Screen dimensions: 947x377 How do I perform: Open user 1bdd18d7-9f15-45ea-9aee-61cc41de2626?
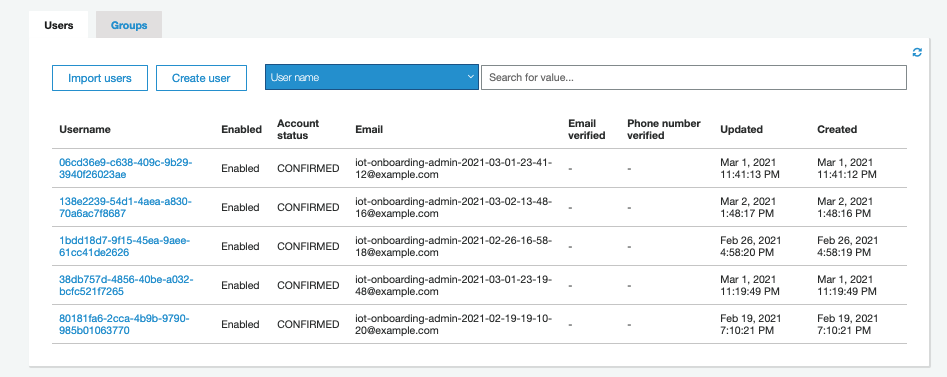click(x=124, y=246)
